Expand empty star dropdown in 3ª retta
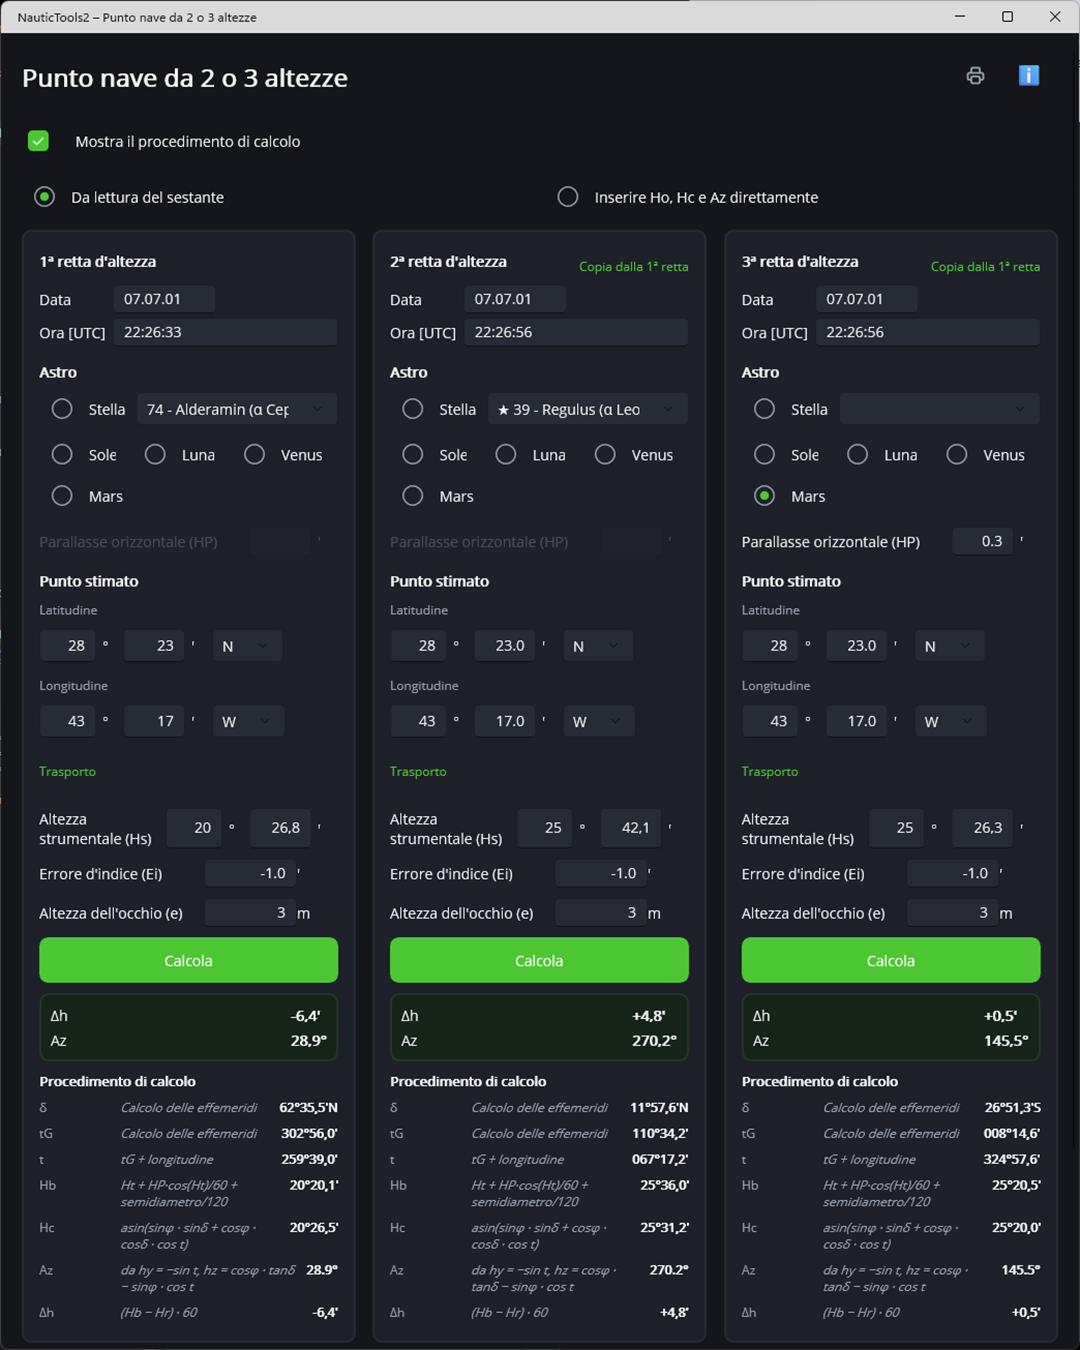 940,409
